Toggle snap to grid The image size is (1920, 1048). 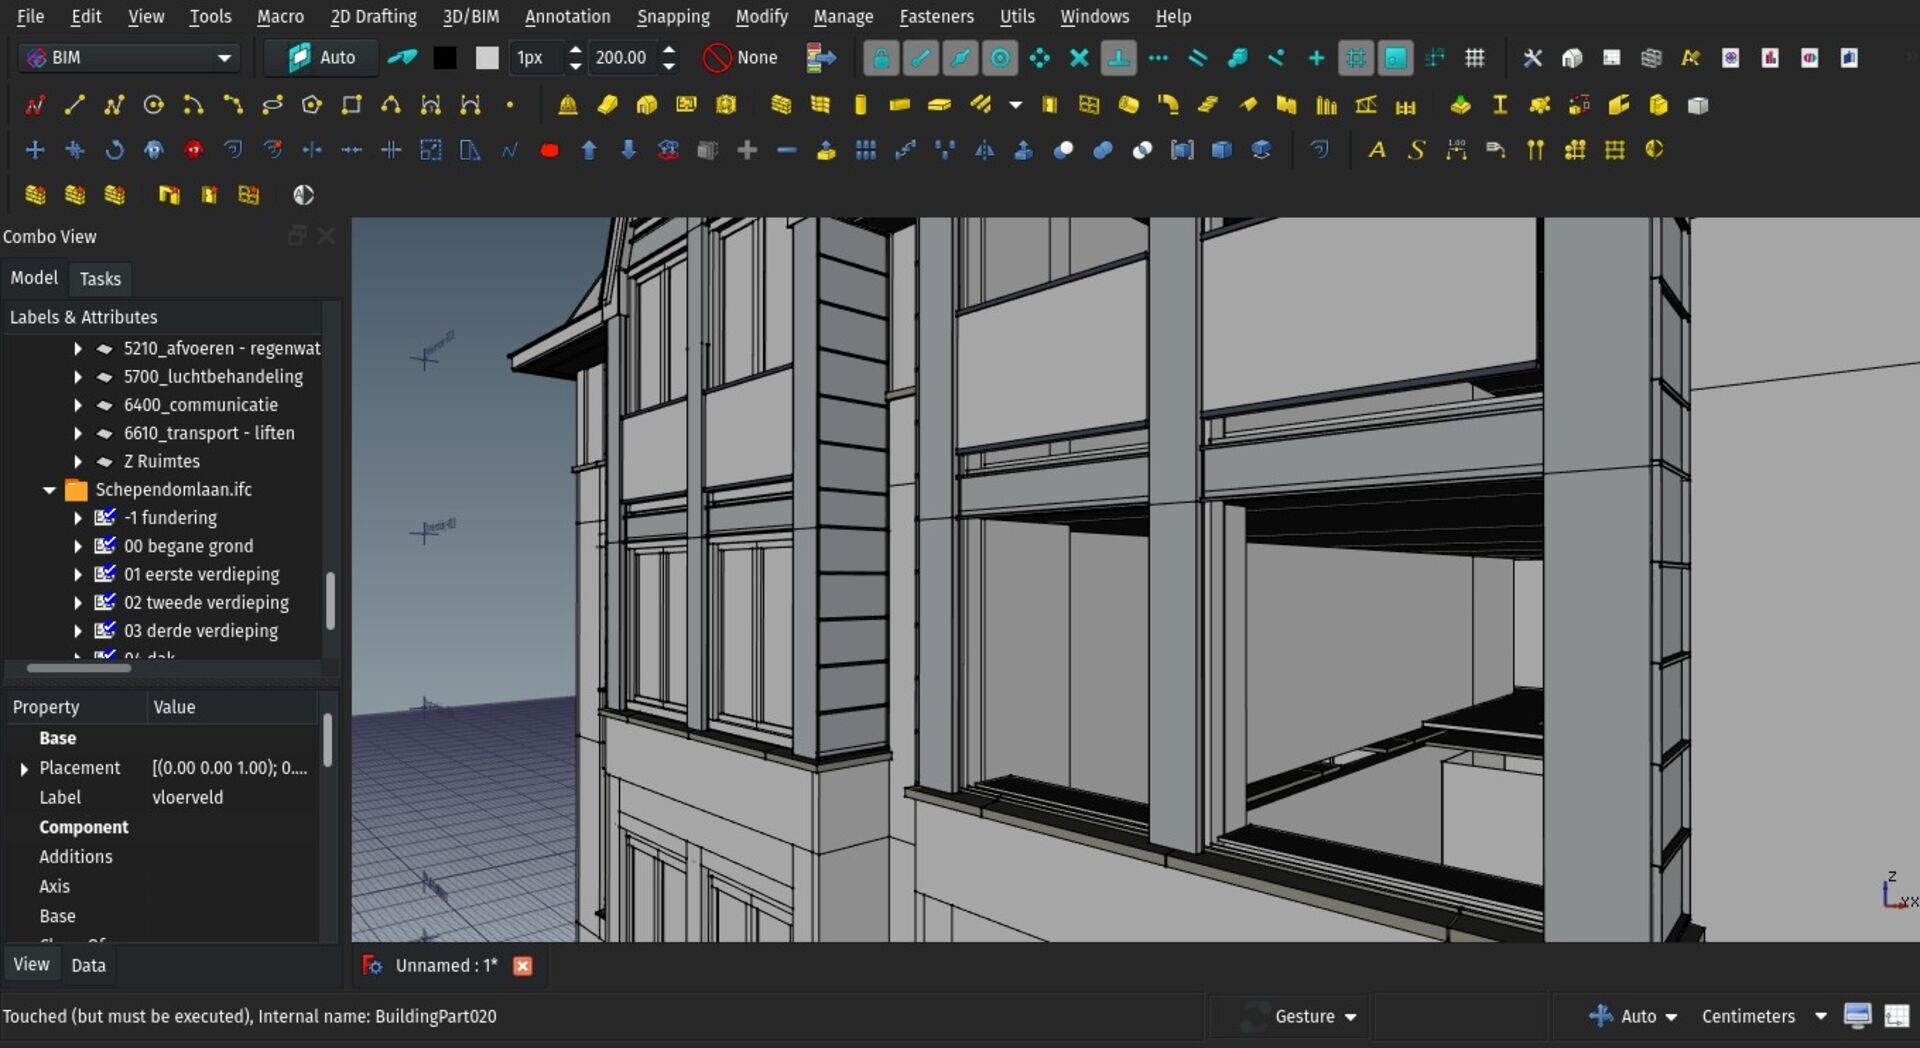1356,58
